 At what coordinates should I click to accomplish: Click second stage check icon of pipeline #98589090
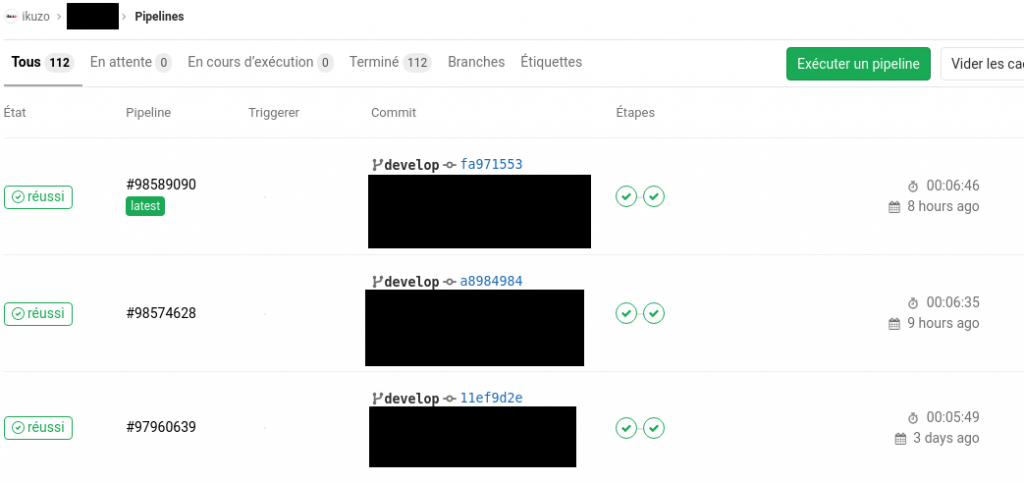(654, 196)
